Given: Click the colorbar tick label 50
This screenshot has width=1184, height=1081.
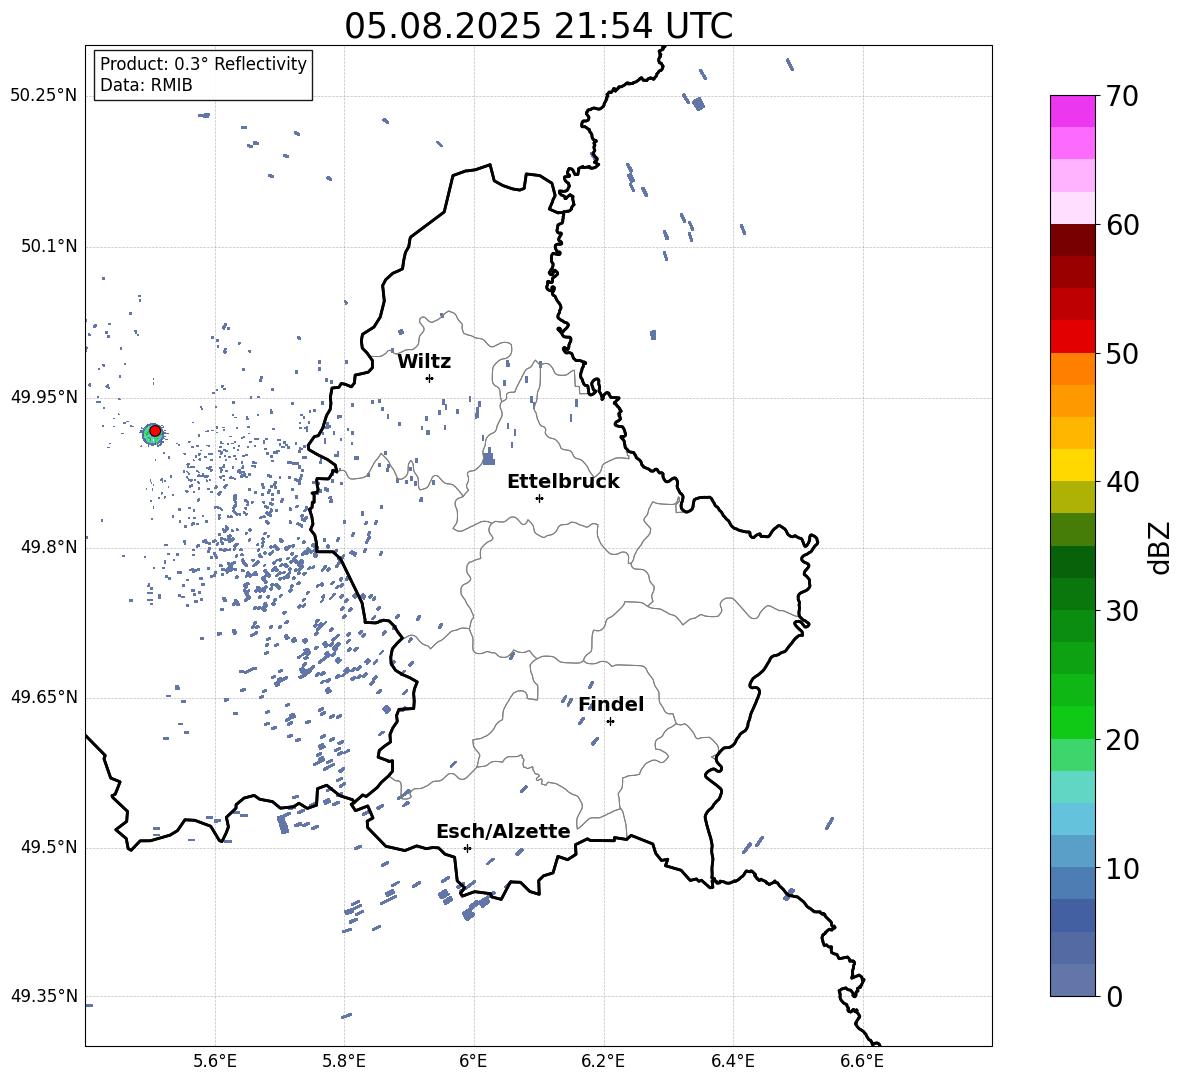Looking at the screenshot, I should (x=1123, y=353).
